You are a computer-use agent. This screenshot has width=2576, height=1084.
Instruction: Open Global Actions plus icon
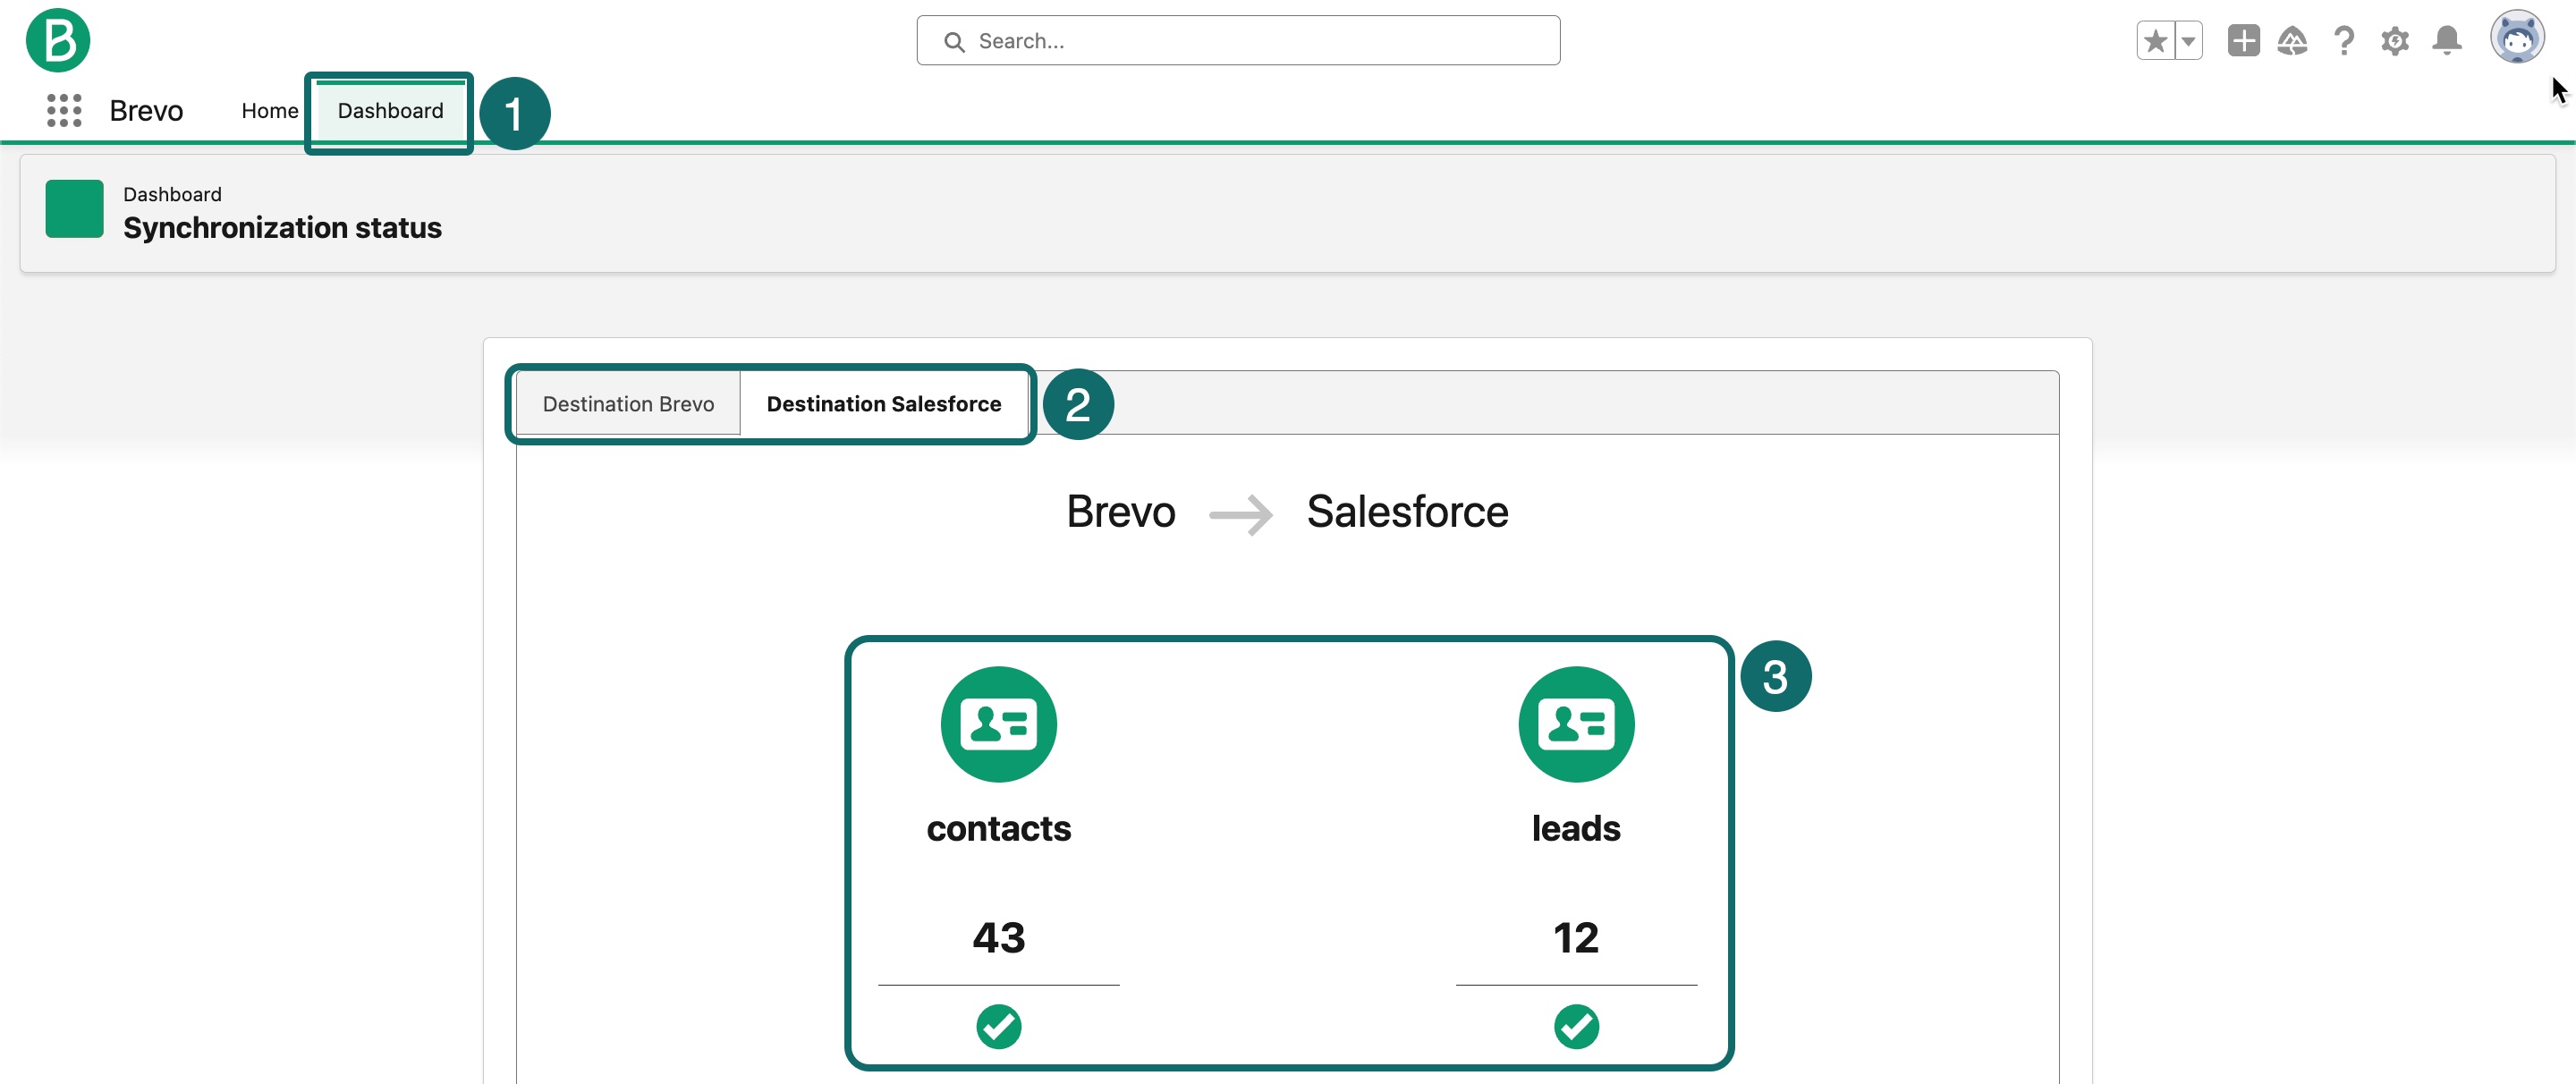(x=2243, y=41)
